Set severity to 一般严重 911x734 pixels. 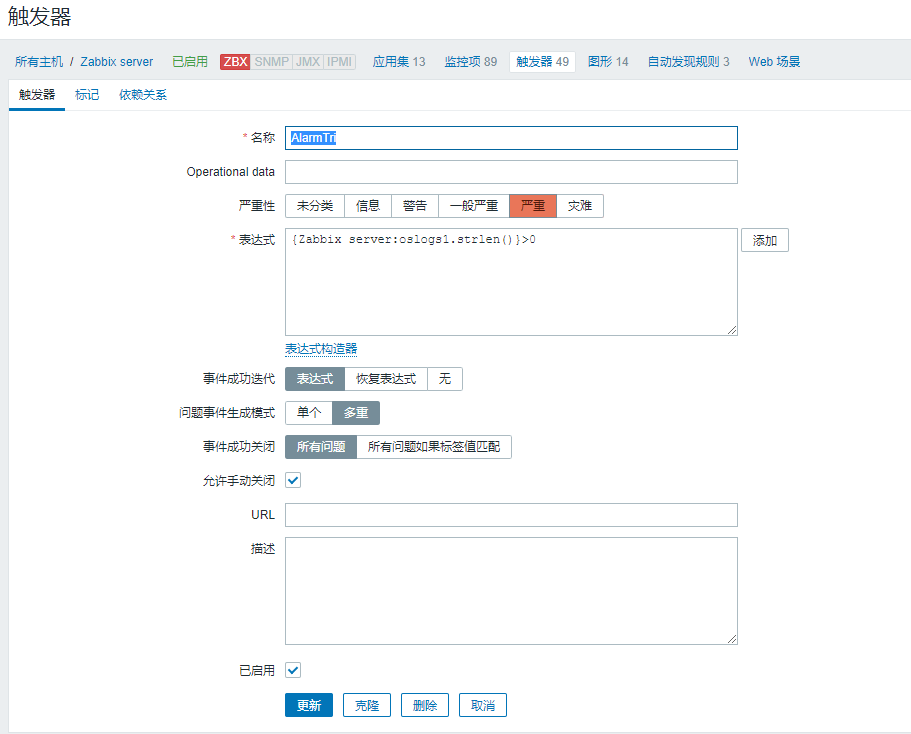[474, 206]
